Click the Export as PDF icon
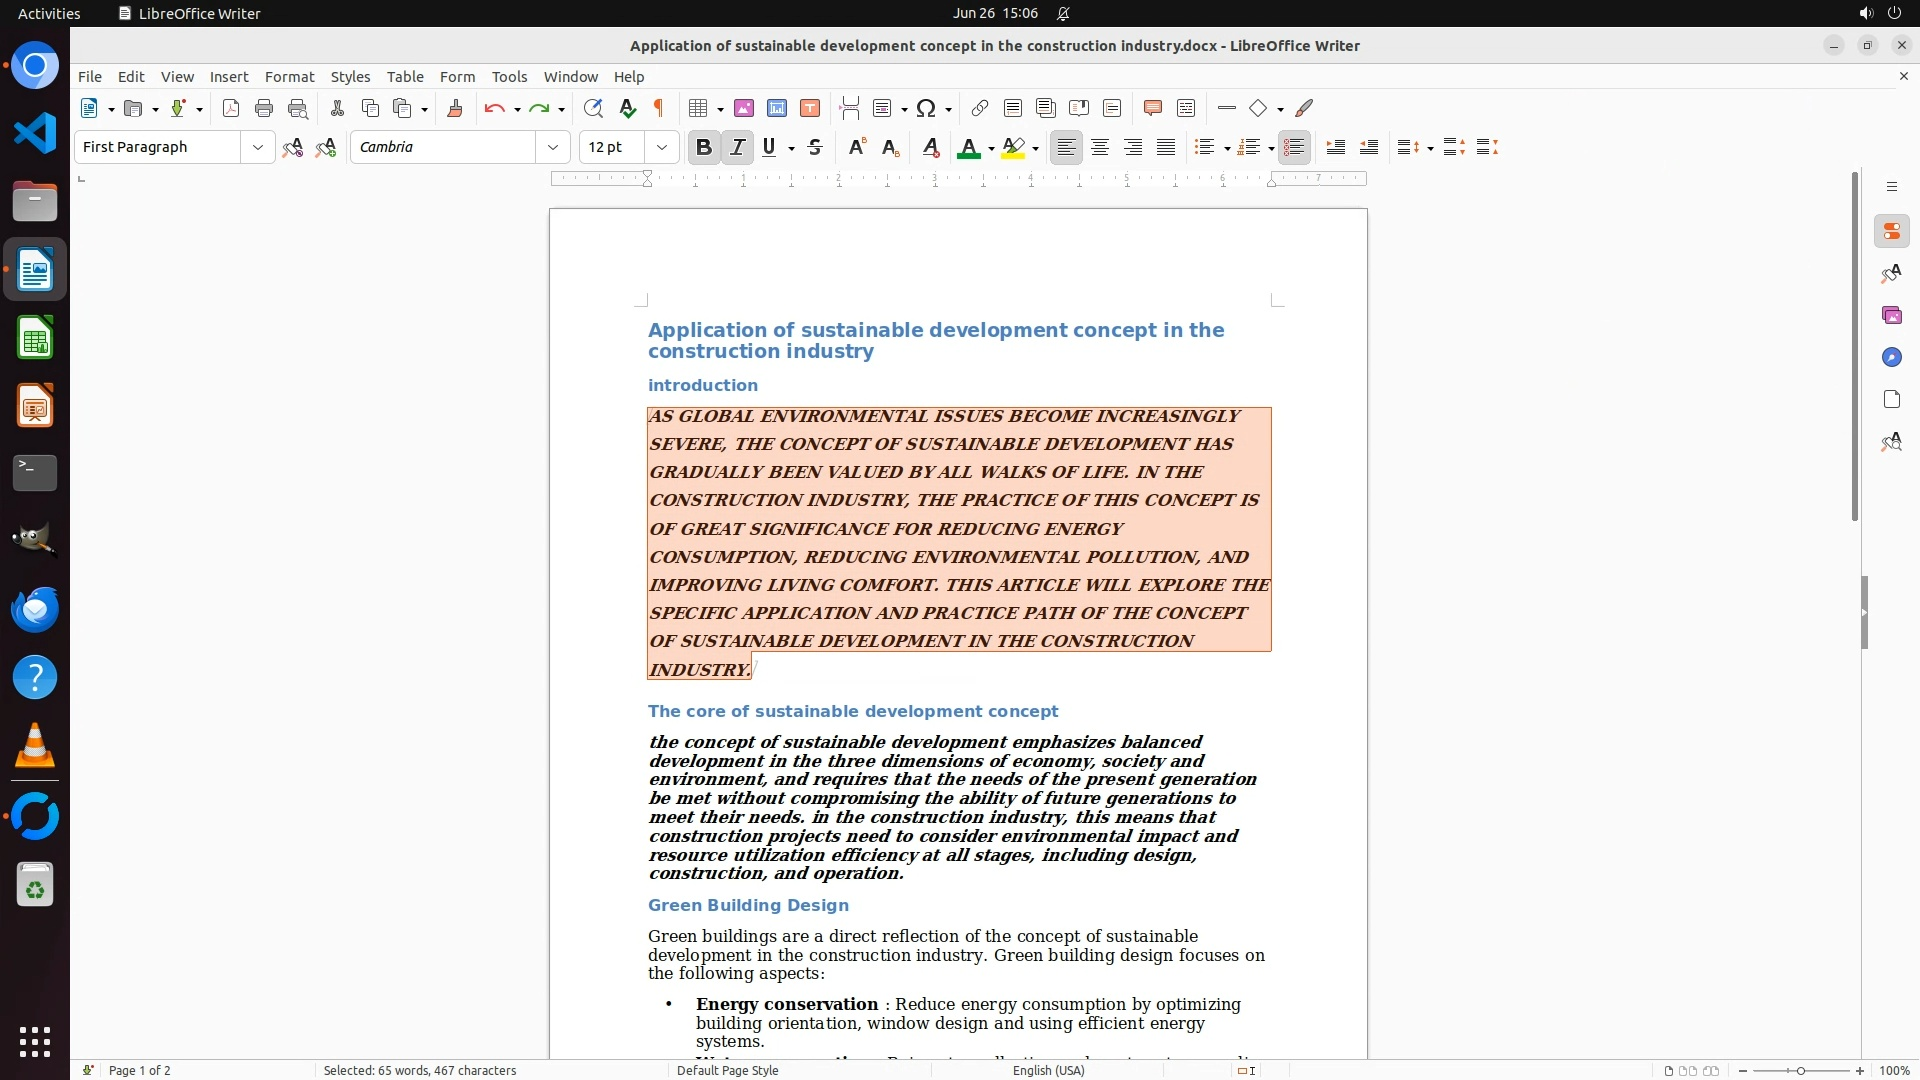This screenshot has height=1080, width=1920. (x=231, y=109)
